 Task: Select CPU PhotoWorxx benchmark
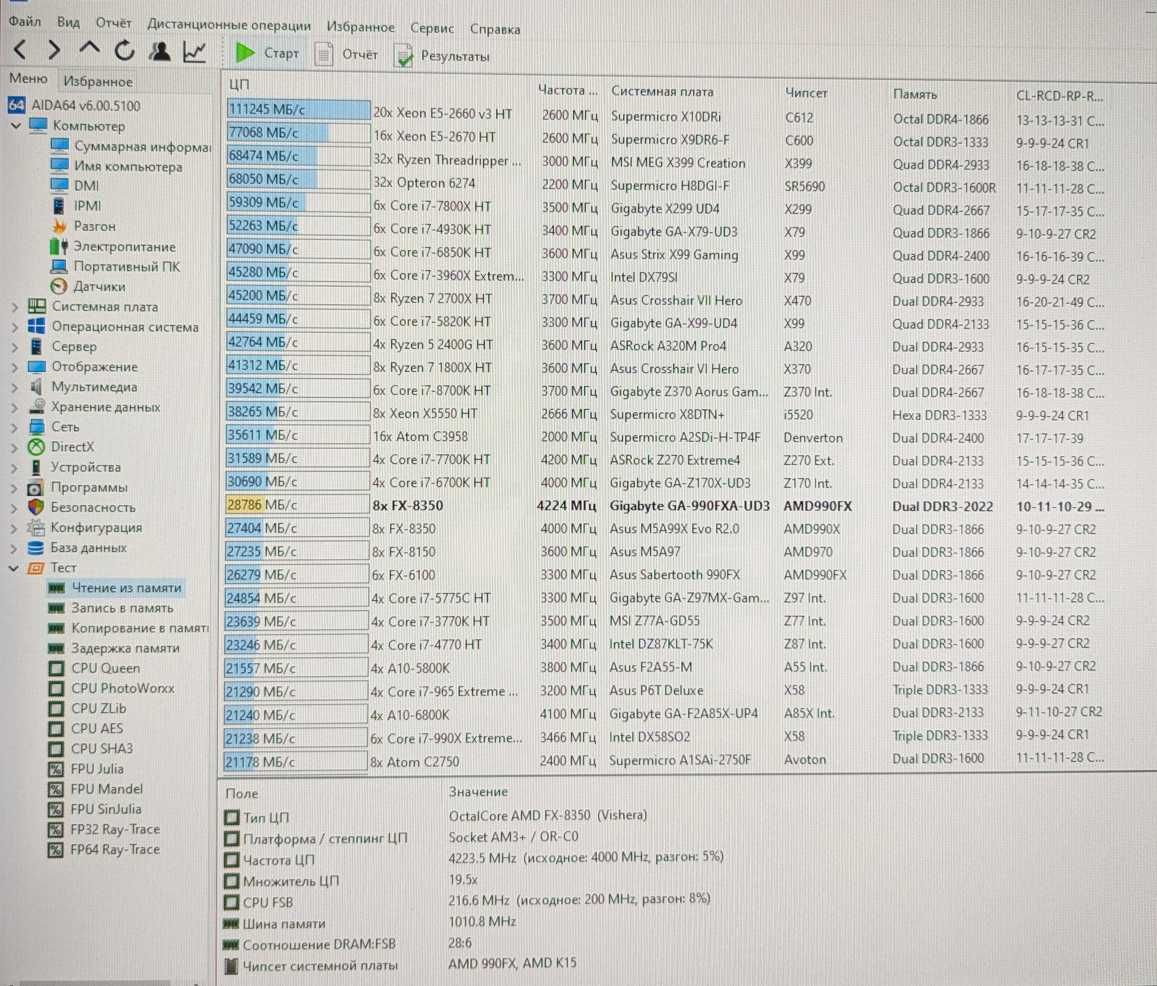point(111,688)
